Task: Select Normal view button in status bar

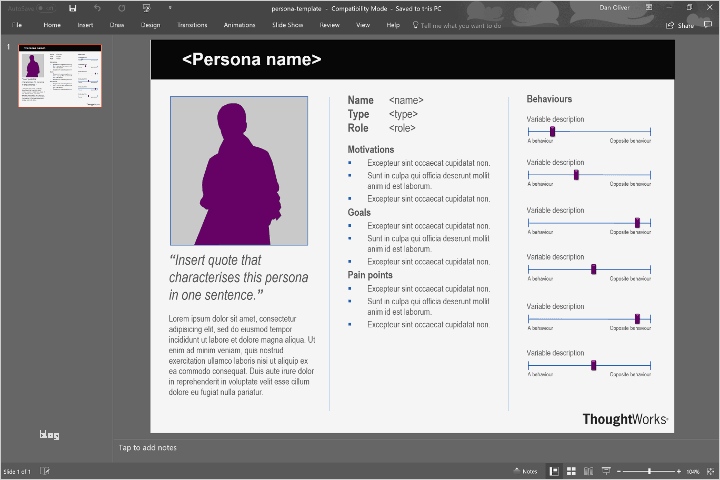Action: [552, 471]
